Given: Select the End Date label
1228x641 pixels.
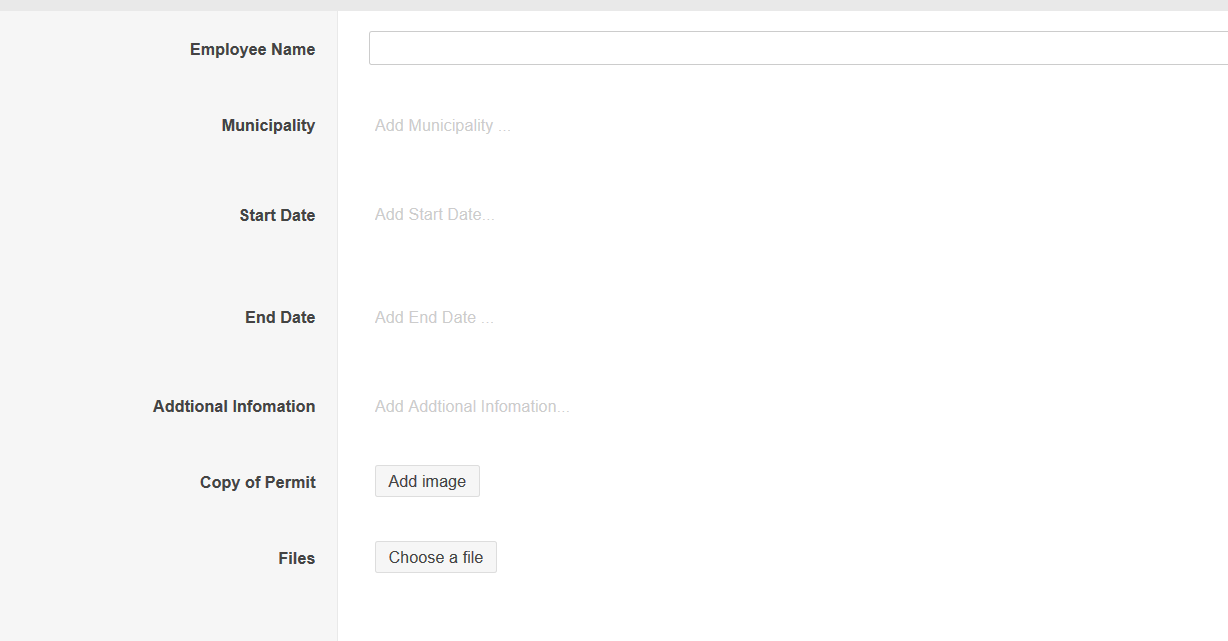Looking at the screenshot, I should (x=280, y=318).
